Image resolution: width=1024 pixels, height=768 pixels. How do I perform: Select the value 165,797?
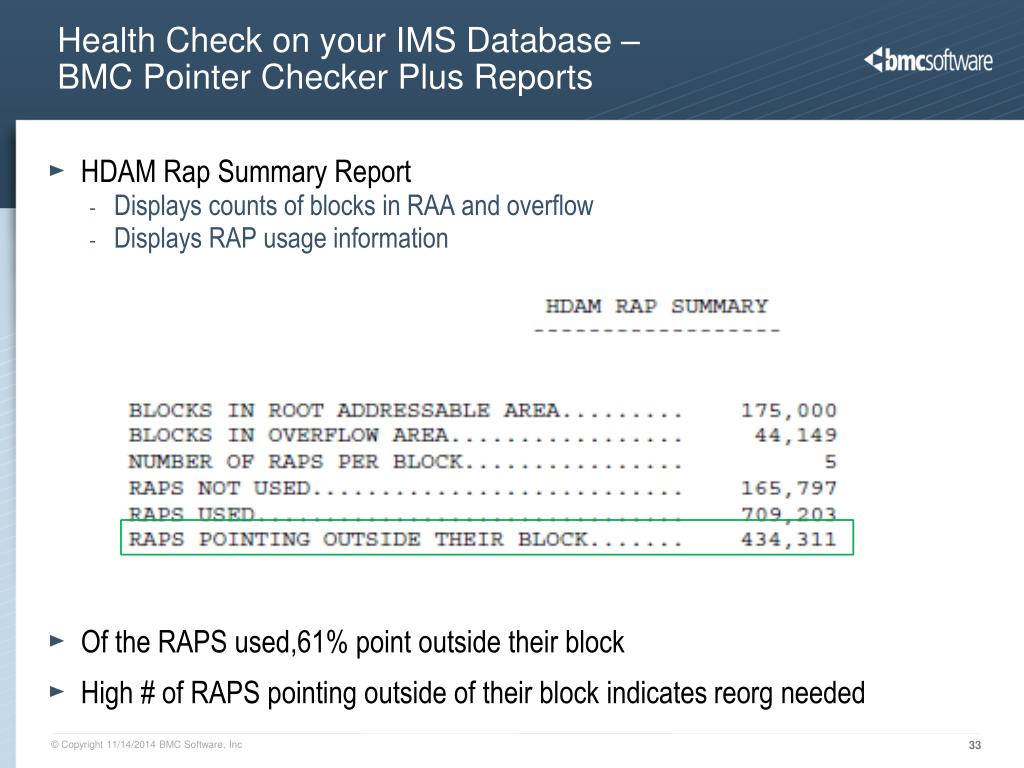tap(788, 488)
